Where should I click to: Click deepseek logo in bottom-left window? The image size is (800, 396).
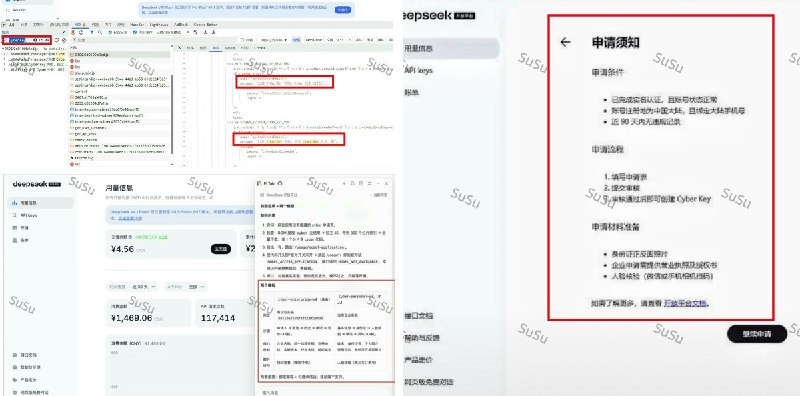(36, 184)
